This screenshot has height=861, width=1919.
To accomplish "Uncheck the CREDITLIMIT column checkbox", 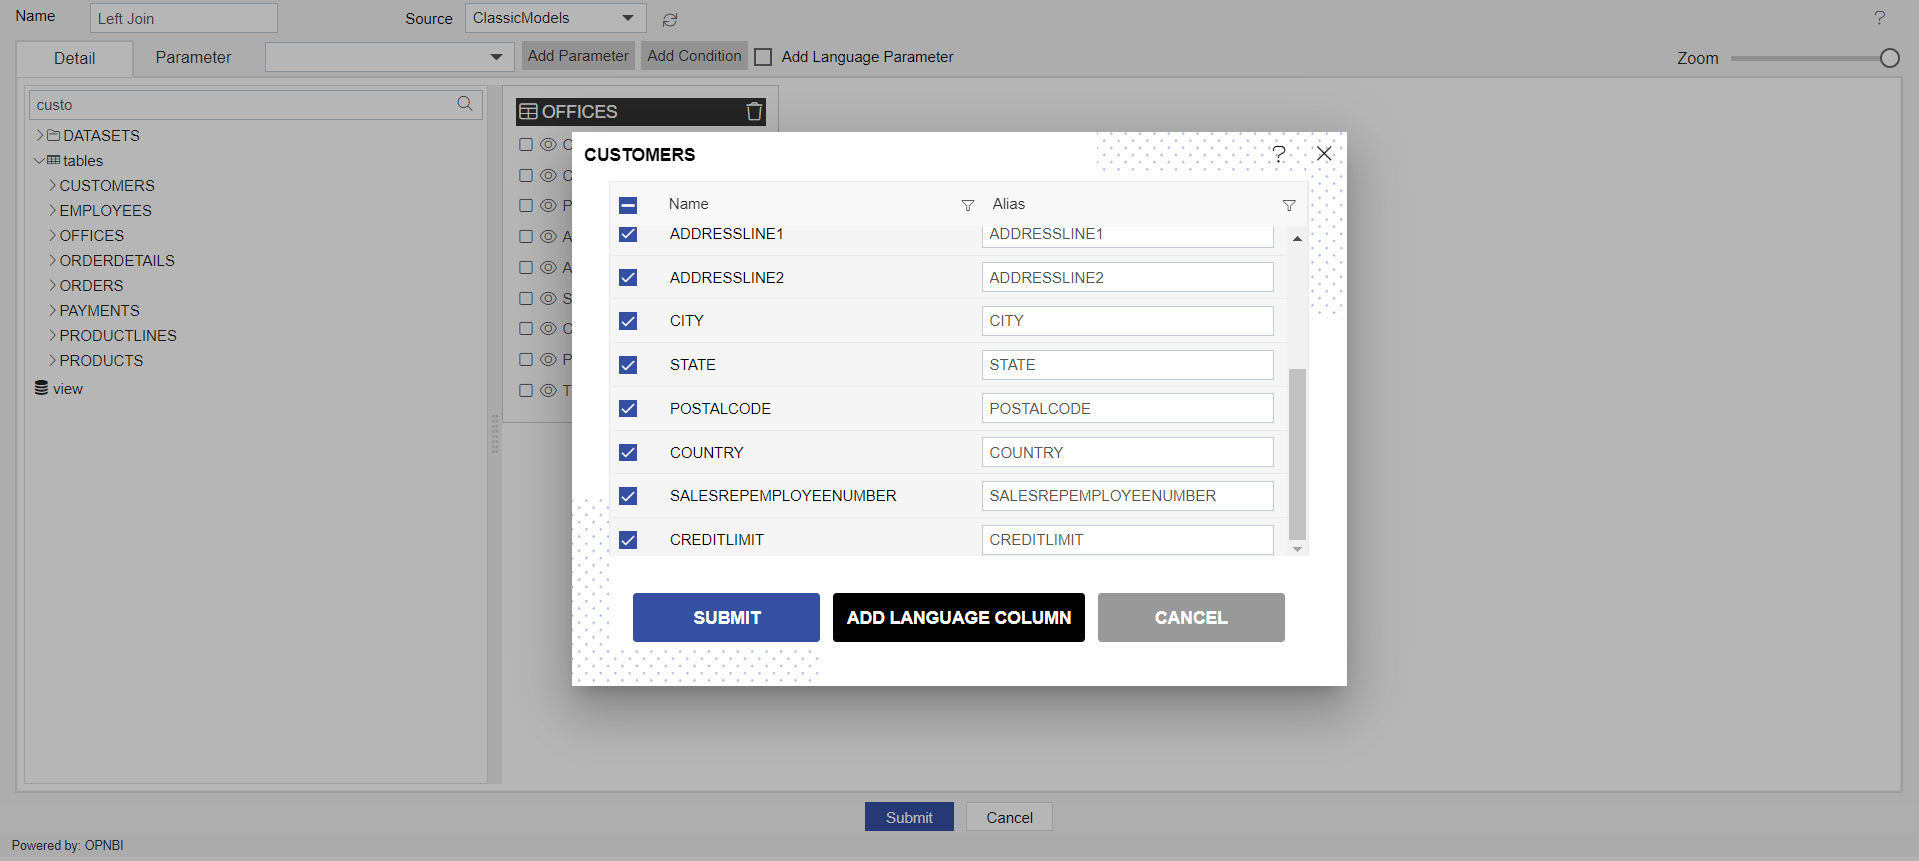I will pyautogui.click(x=628, y=540).
